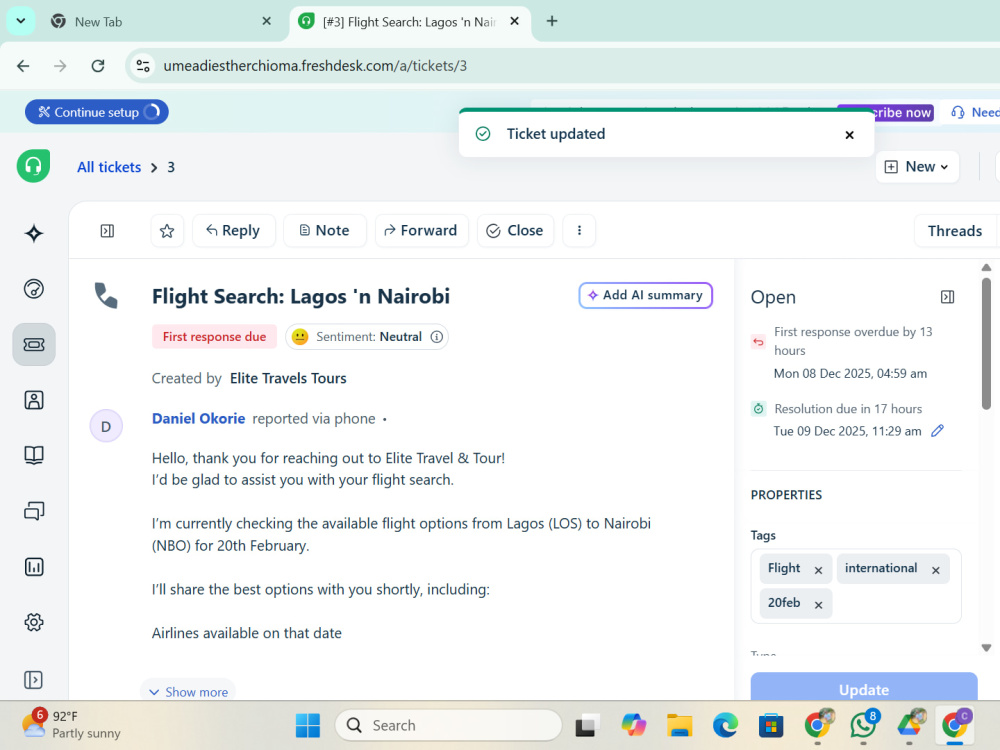Click the Windows taskbar Search box
1000x750 pixels.
tap(448, 725)
